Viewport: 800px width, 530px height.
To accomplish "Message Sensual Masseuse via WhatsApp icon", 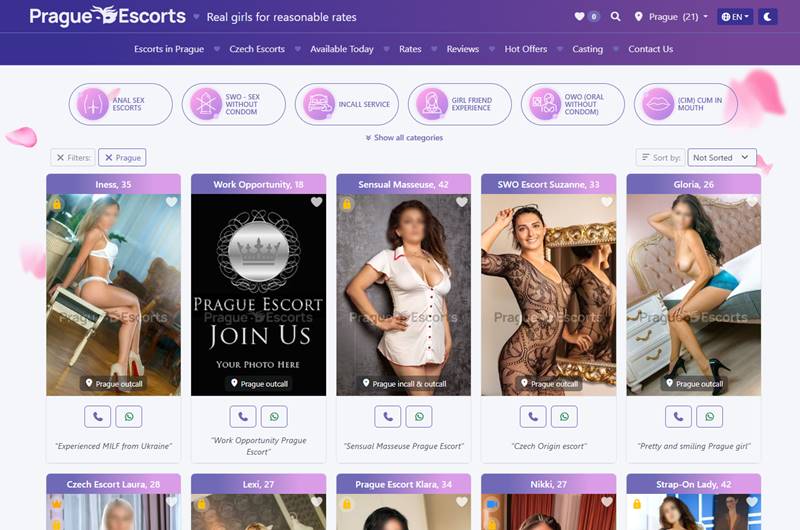I will pyautogui.click(x=419, y=417).
